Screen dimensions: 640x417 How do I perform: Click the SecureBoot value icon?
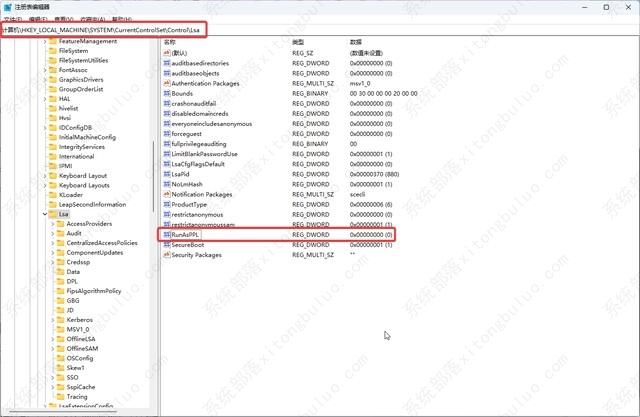(x=167, y=245)
